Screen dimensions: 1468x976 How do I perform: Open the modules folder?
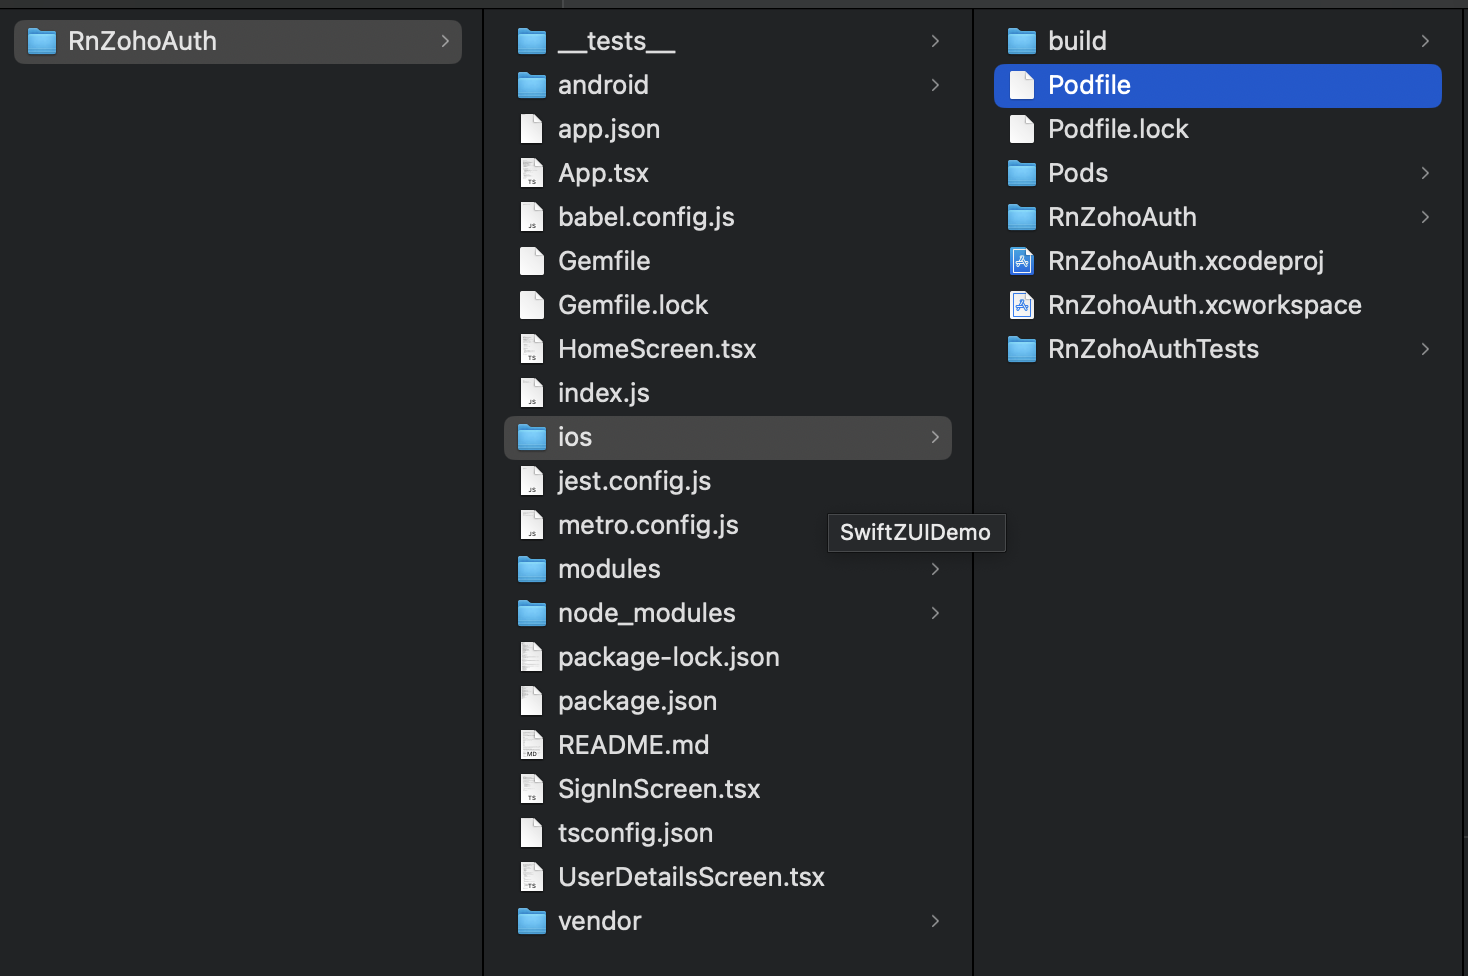[609, 569]
